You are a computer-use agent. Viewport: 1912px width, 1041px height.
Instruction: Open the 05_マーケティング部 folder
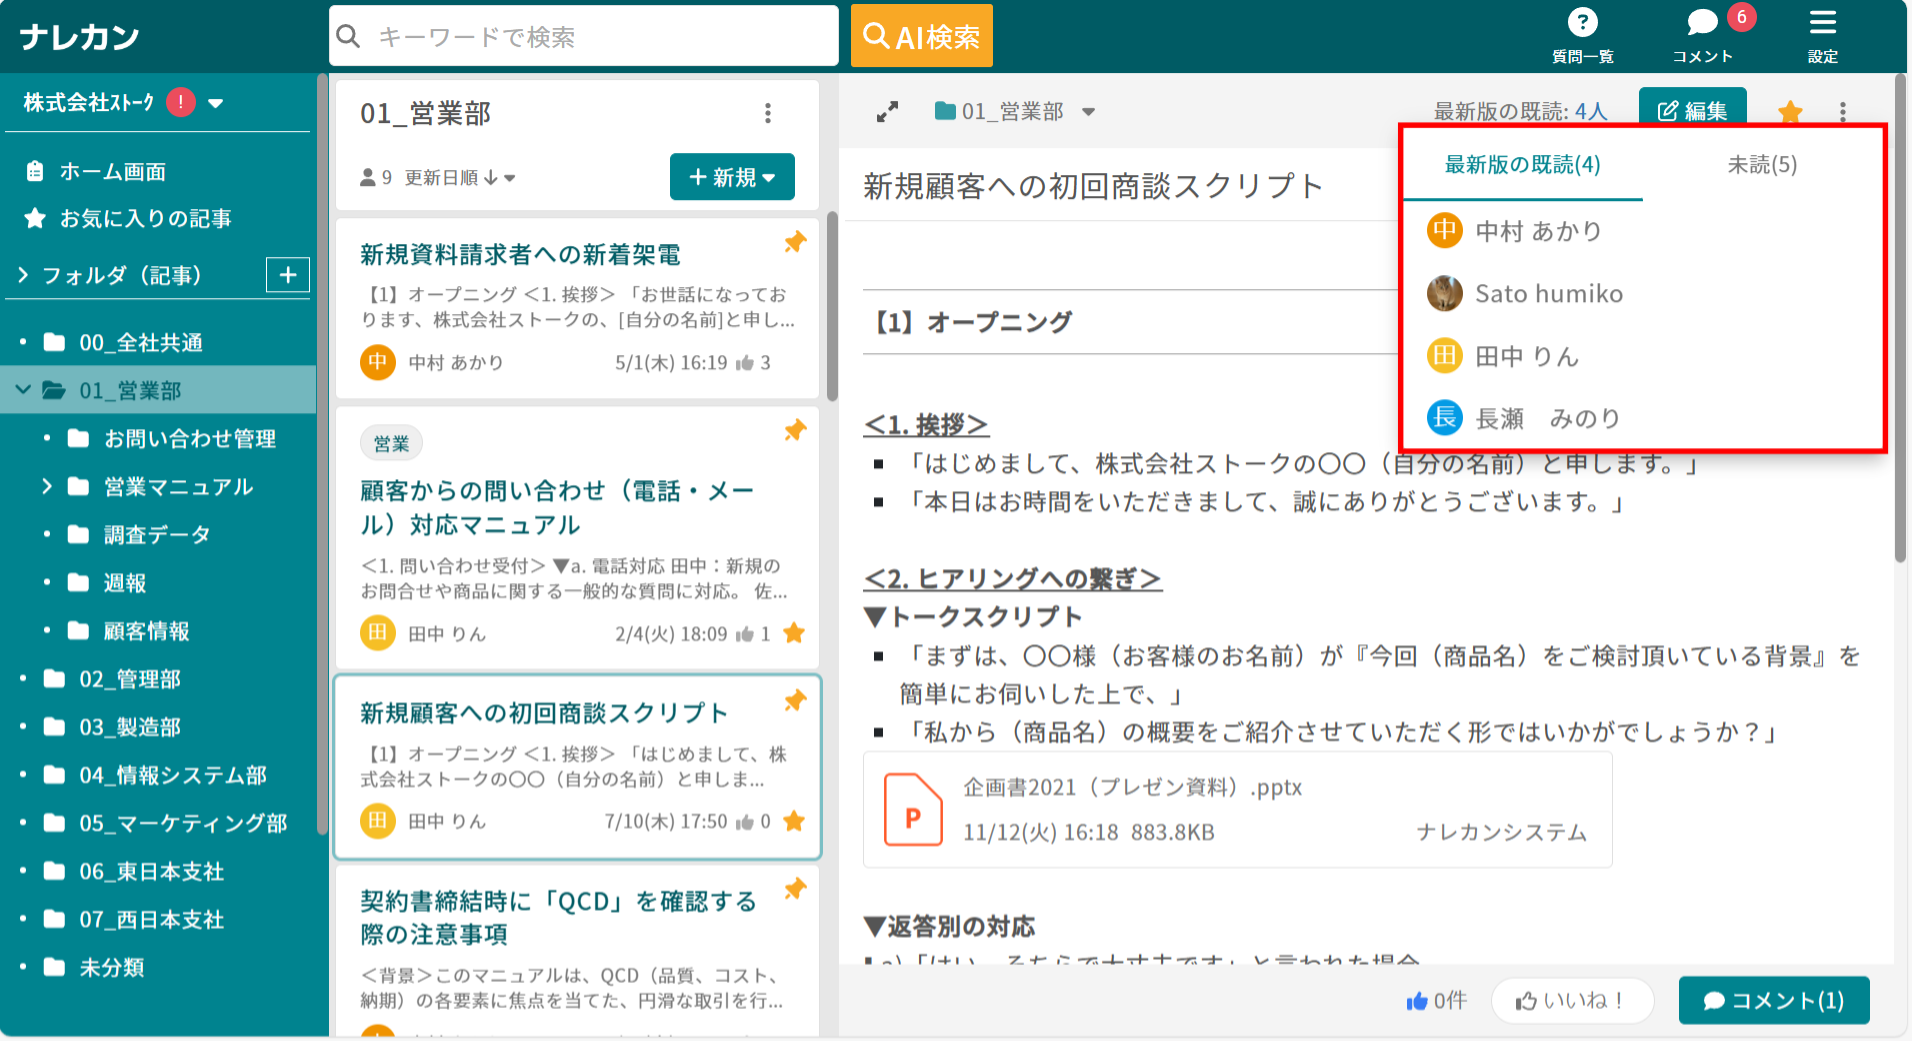pos(183,823)
